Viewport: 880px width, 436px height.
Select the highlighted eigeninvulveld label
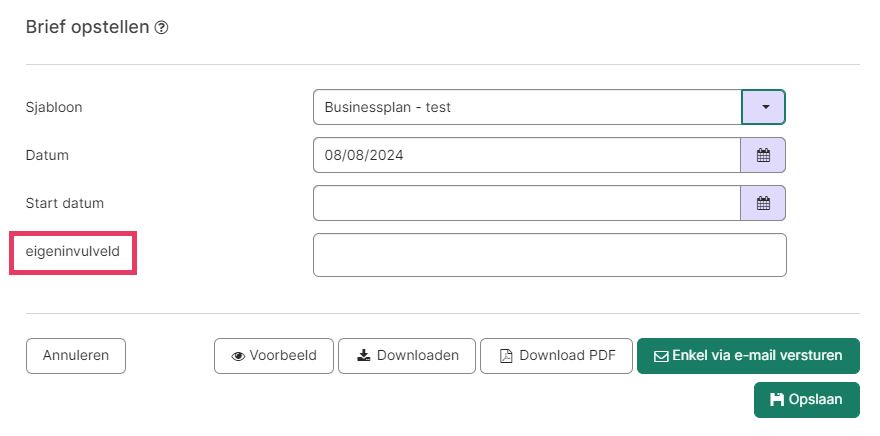point(73,252)
